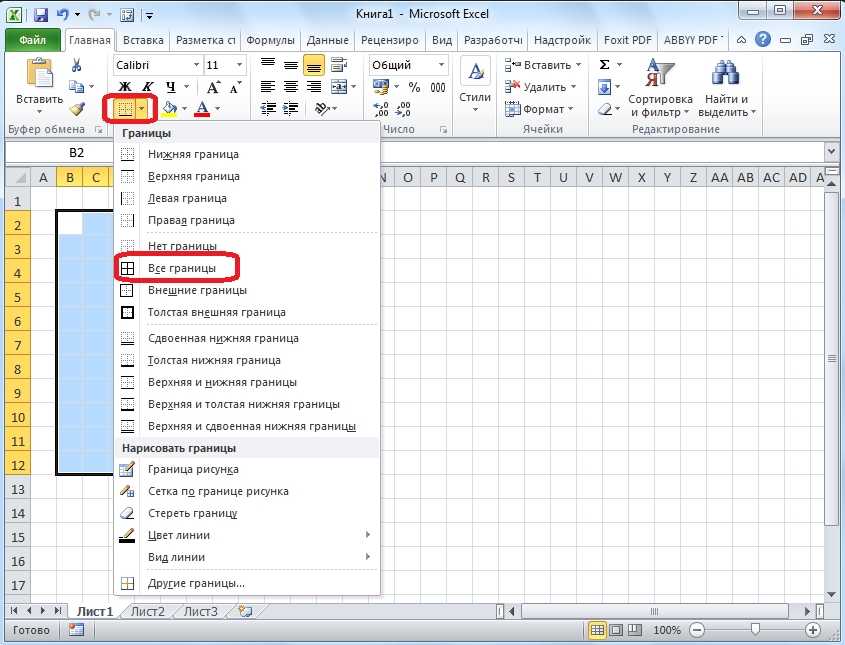Toggle Italic formatting (К)

(x=148, y=87)
